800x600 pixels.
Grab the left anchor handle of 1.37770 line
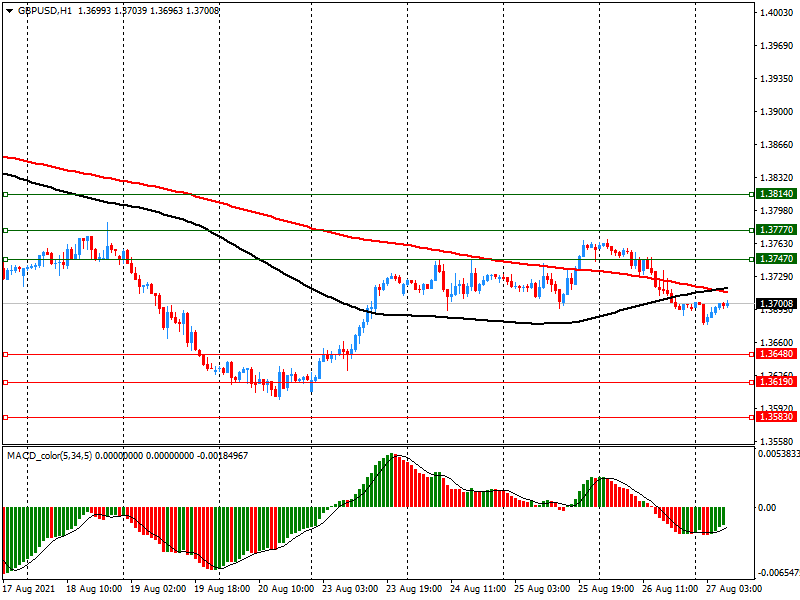[6, 231]
